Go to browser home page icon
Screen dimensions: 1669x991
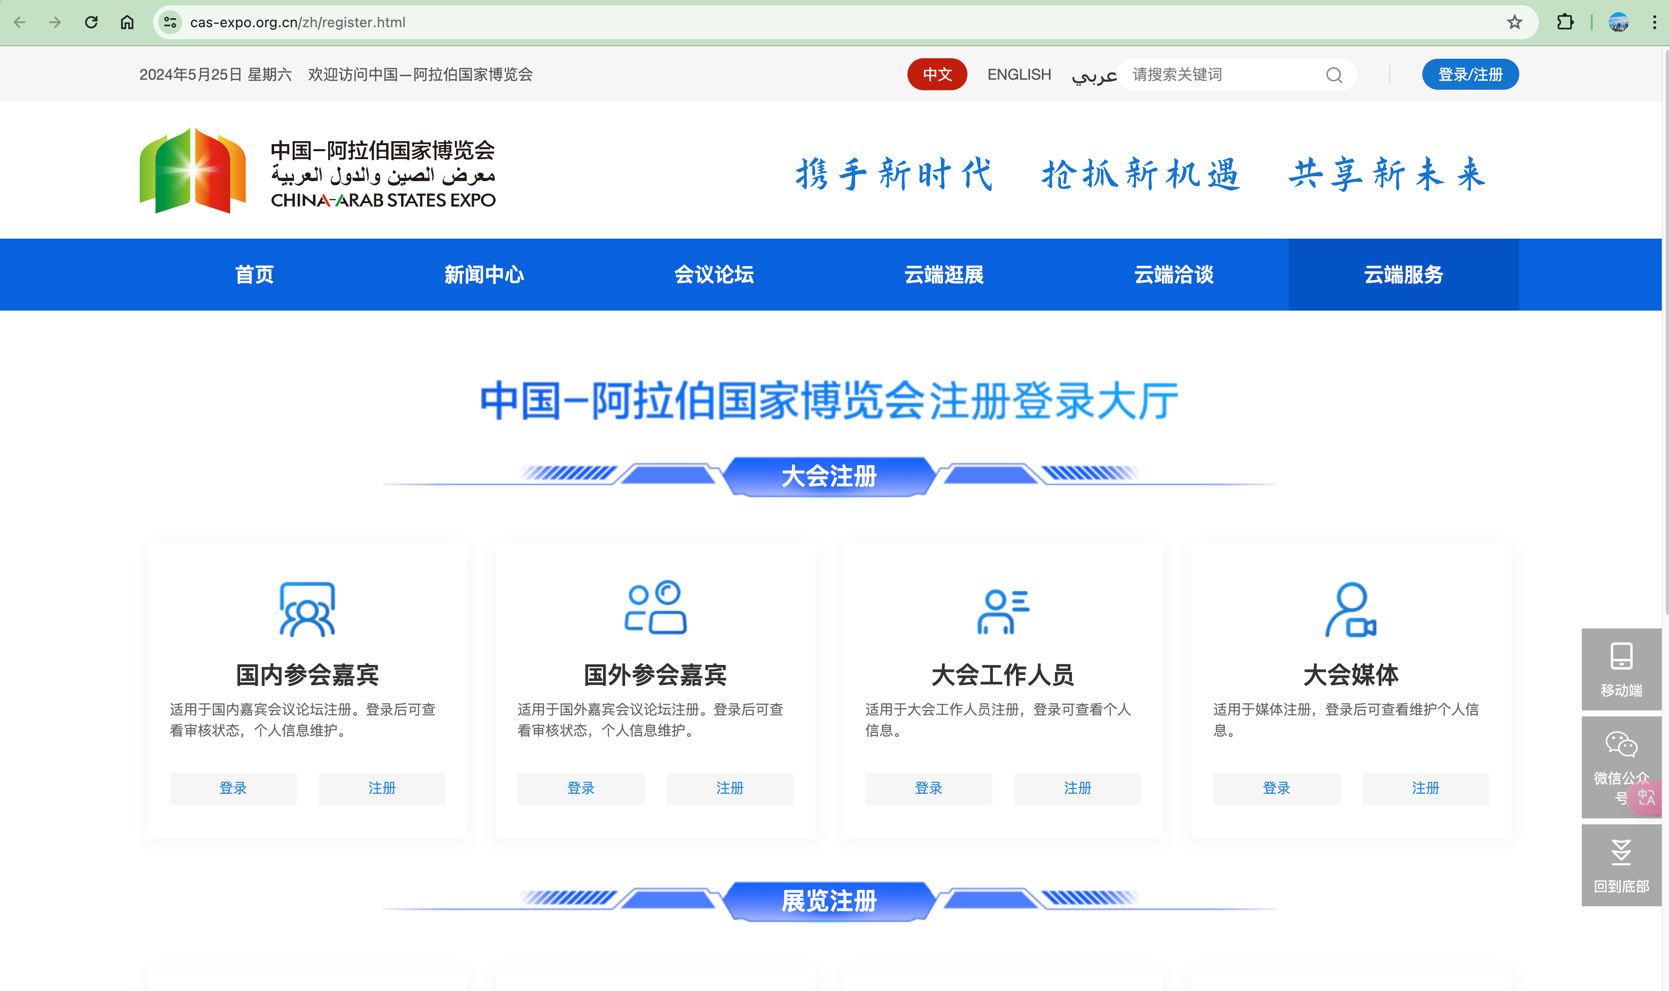pyautogui.click(x=127, y=22)
